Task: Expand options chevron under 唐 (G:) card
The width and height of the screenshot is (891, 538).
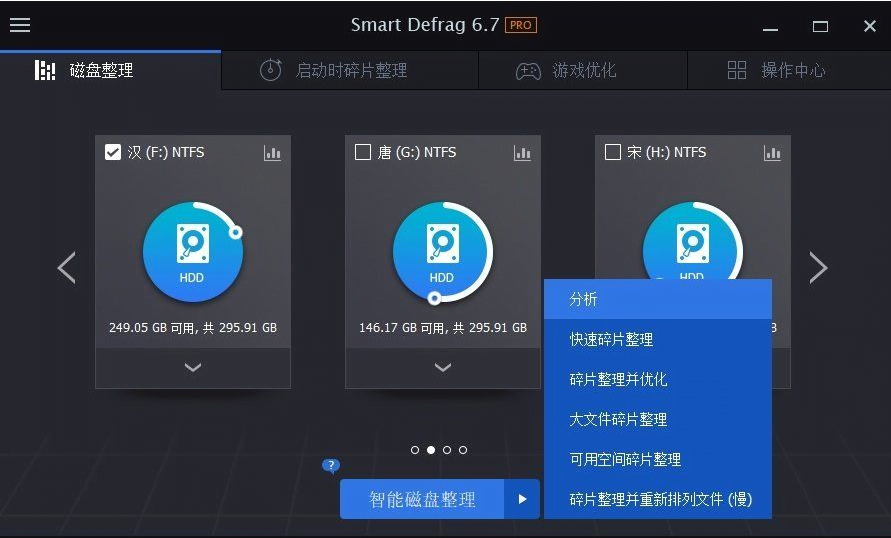Action: [x=443, y=368]
